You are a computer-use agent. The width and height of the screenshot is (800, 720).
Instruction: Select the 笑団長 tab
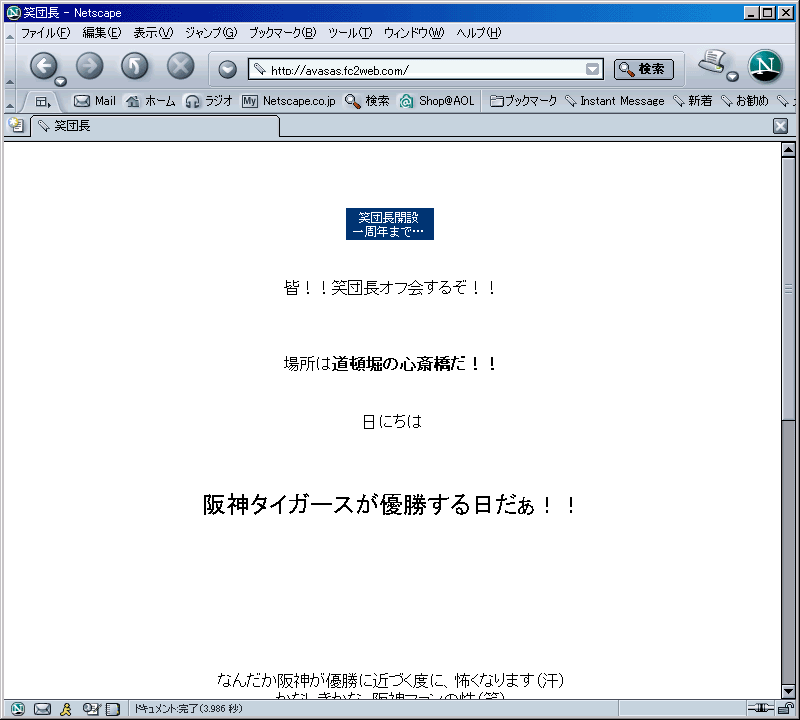pyautogui.click(x=156, y=126)
